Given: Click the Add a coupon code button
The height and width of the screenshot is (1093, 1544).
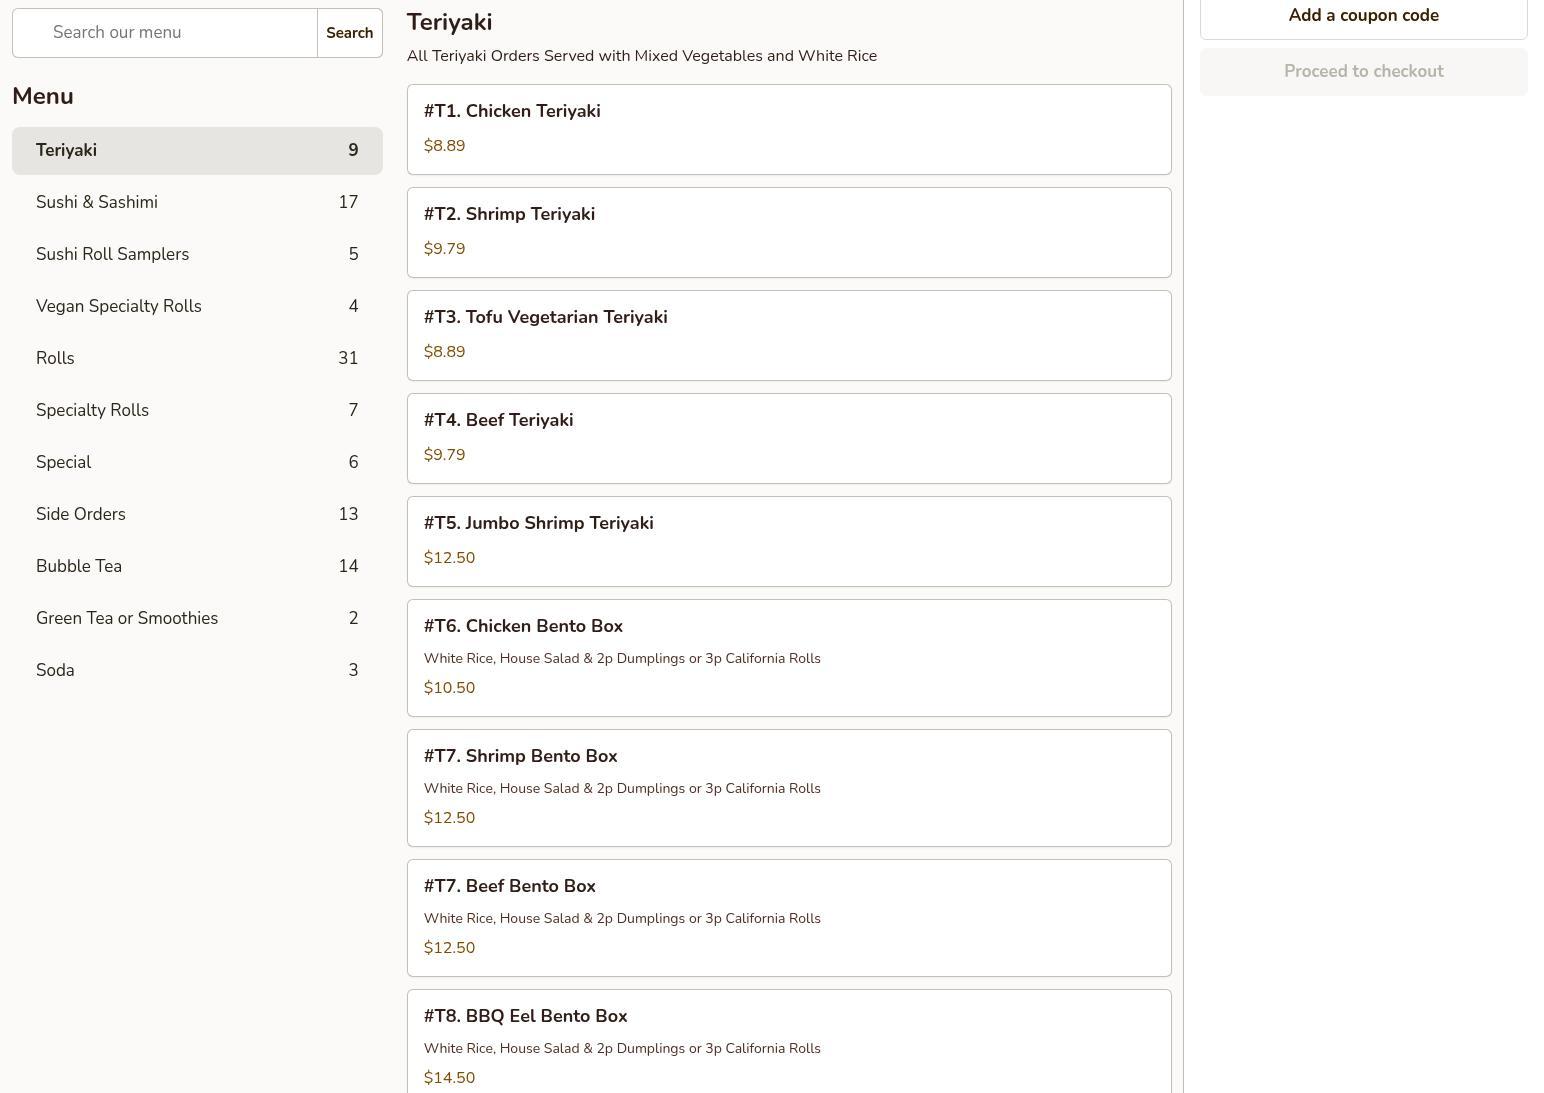Looking at the screenshot, I should (x=1364, y=16).
